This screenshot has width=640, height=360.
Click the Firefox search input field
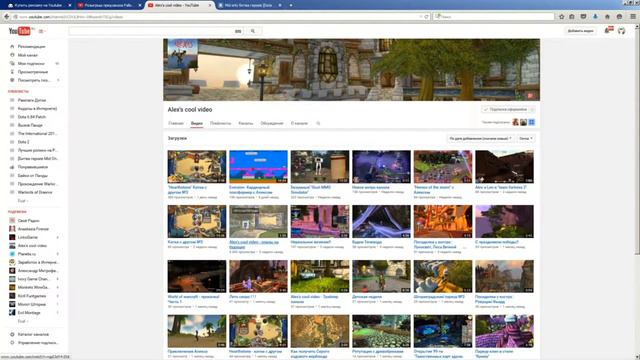pos(494,17)
